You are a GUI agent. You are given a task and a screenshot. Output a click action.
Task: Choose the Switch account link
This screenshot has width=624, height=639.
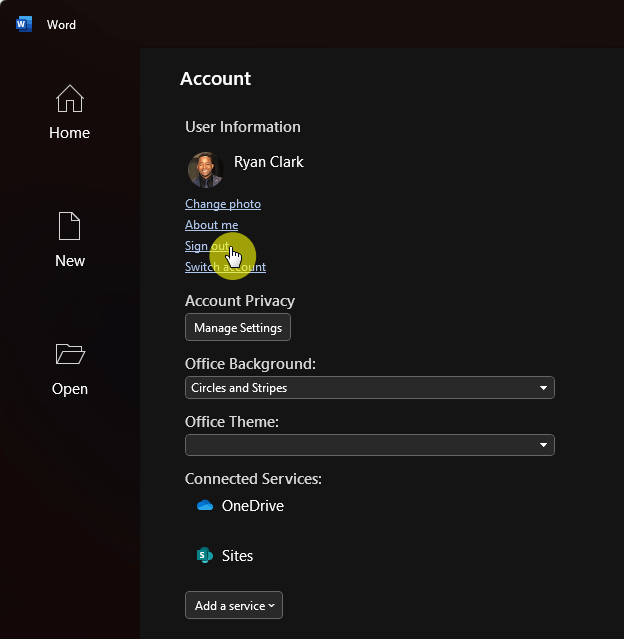pyautogui.click(x=225, y=267)
